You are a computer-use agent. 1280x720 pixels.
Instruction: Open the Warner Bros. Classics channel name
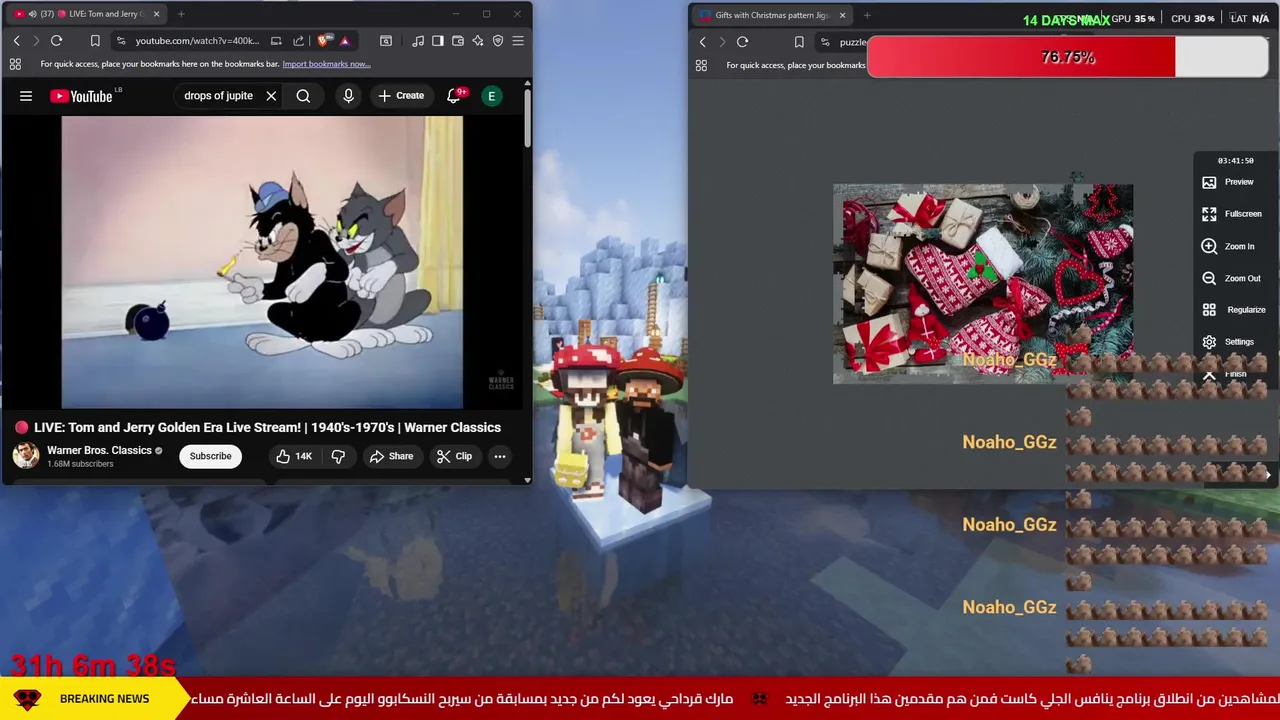coord(99,450)
